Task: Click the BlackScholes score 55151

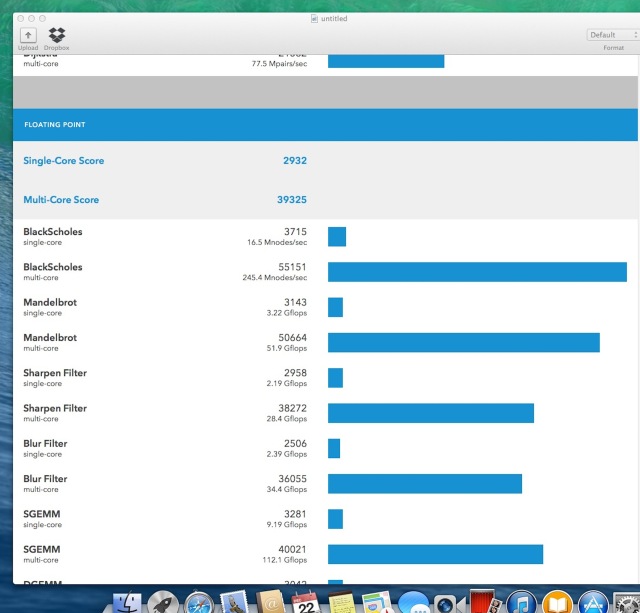Action: [292, 267]
